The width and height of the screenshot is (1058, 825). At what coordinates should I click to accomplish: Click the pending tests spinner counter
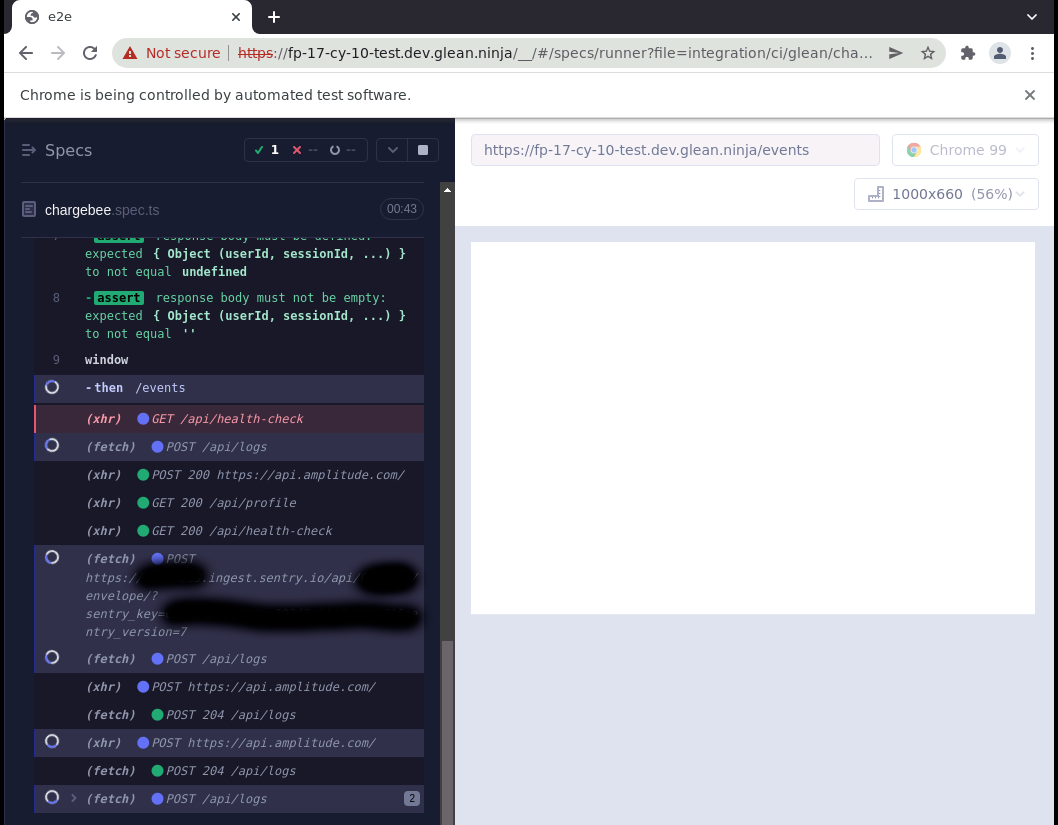[342, 150]
